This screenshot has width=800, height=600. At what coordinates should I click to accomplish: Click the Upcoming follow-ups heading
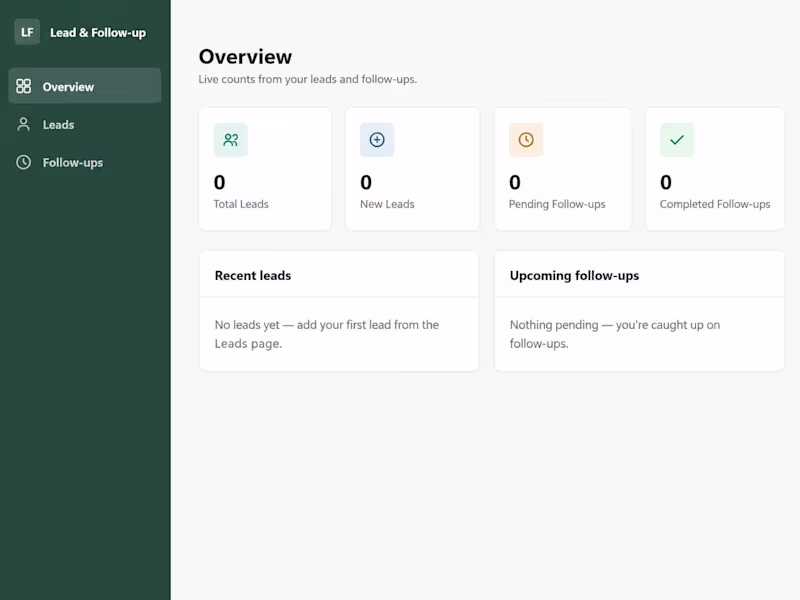(574, 276)
